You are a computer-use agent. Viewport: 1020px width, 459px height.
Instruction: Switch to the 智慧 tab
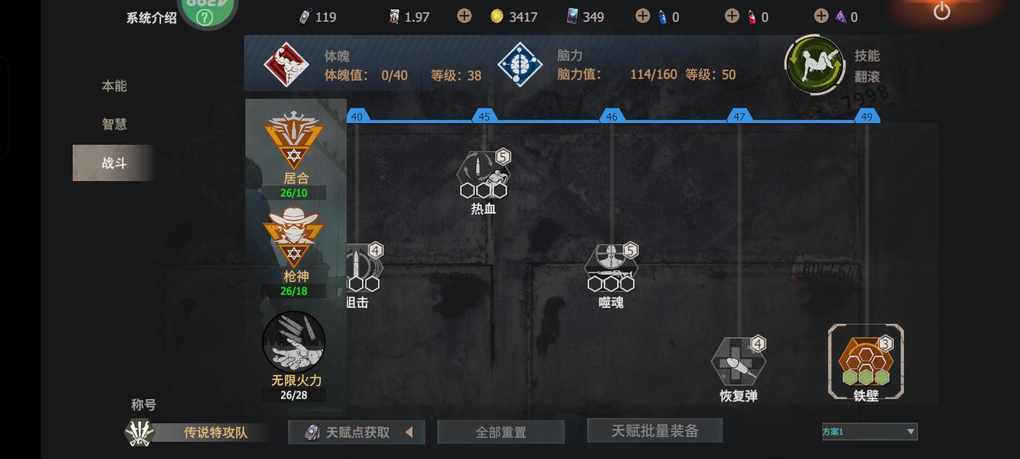coord(114,124)
